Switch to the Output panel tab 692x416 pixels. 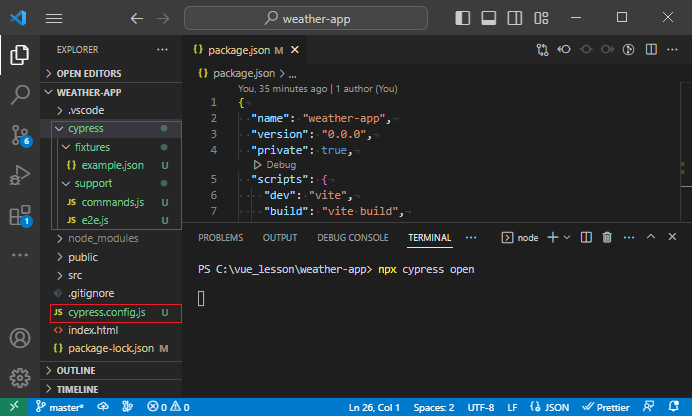pos(280,238)
